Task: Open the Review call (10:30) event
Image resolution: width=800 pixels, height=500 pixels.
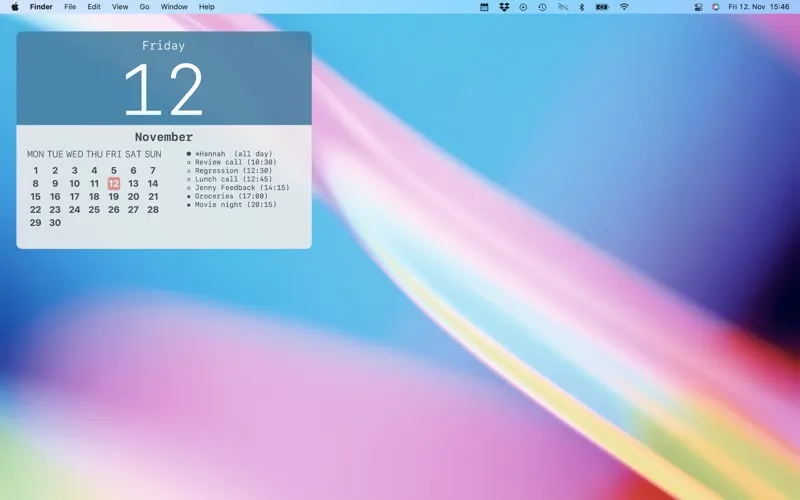Action: point(232,162)
